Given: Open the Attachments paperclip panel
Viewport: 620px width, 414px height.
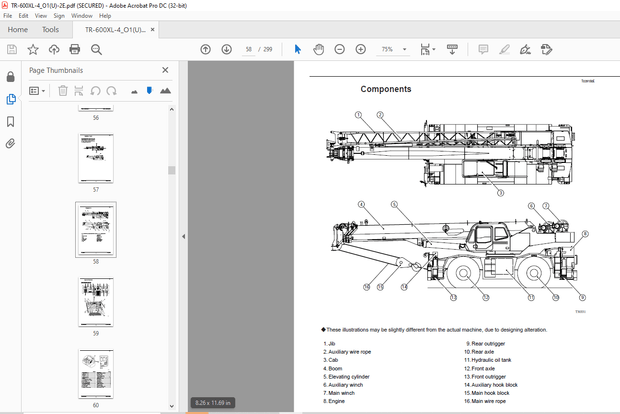Looking at the screenshot, I should coord(11,143).
